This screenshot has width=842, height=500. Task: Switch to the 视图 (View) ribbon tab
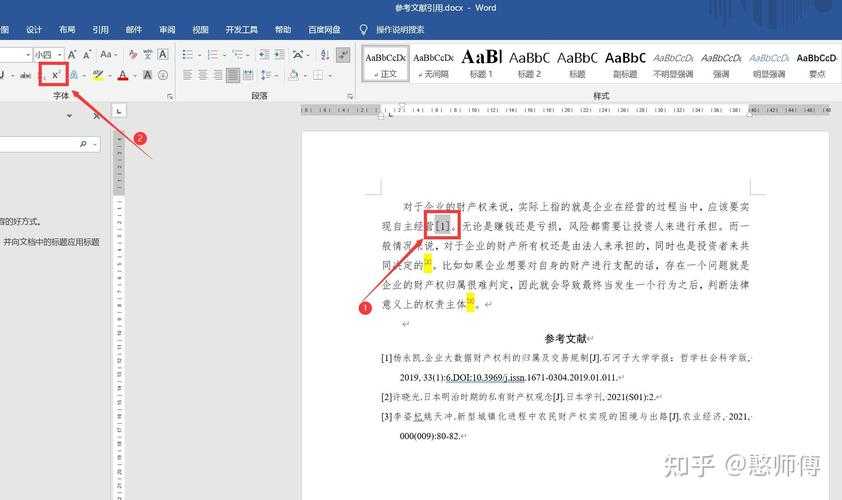[x=200, y=30]
